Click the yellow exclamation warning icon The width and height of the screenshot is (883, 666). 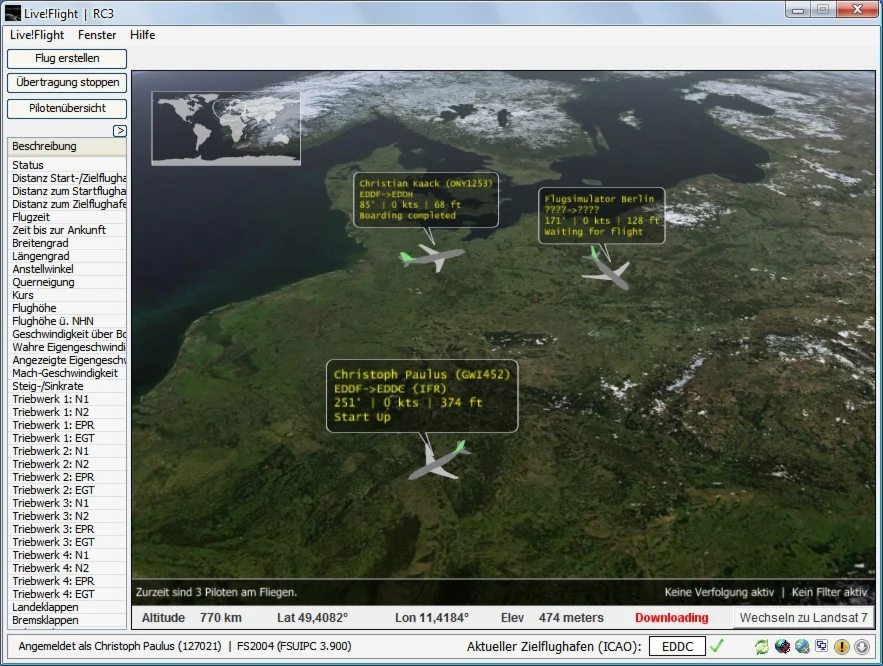click(x=842, y=647)
